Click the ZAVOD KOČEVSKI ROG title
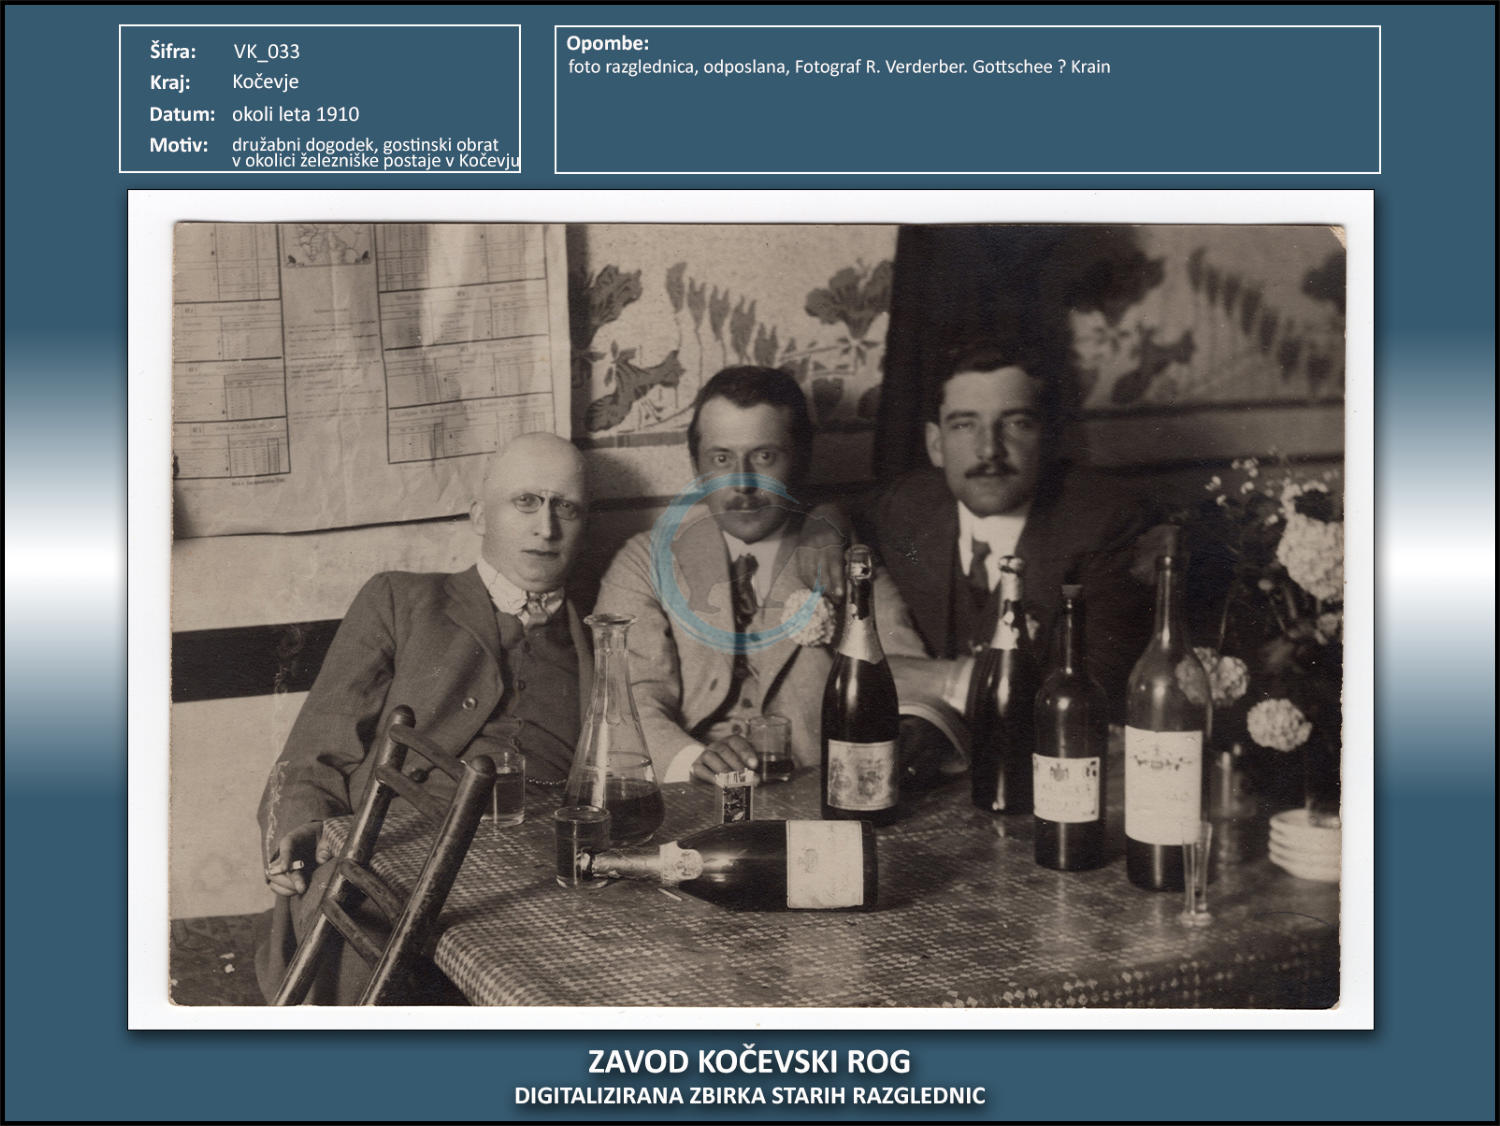 tap(749, 1061)
